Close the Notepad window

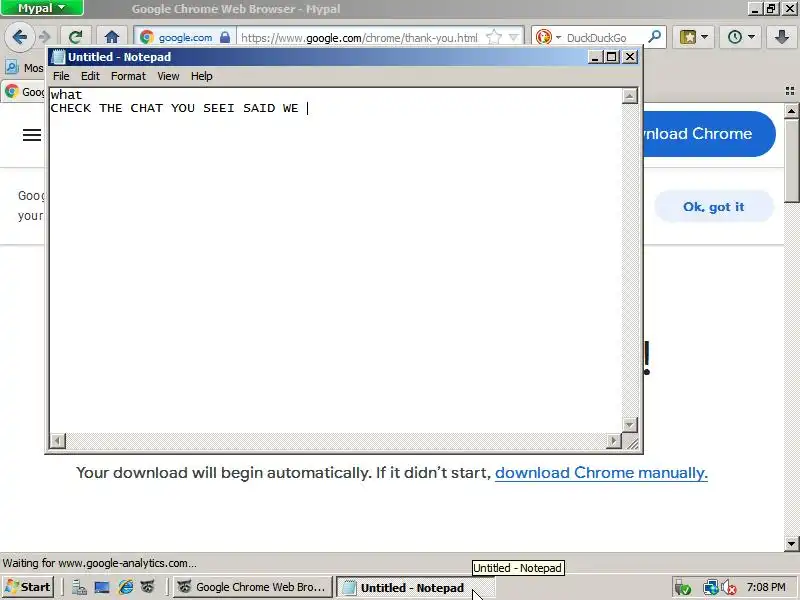pos(631,57)
